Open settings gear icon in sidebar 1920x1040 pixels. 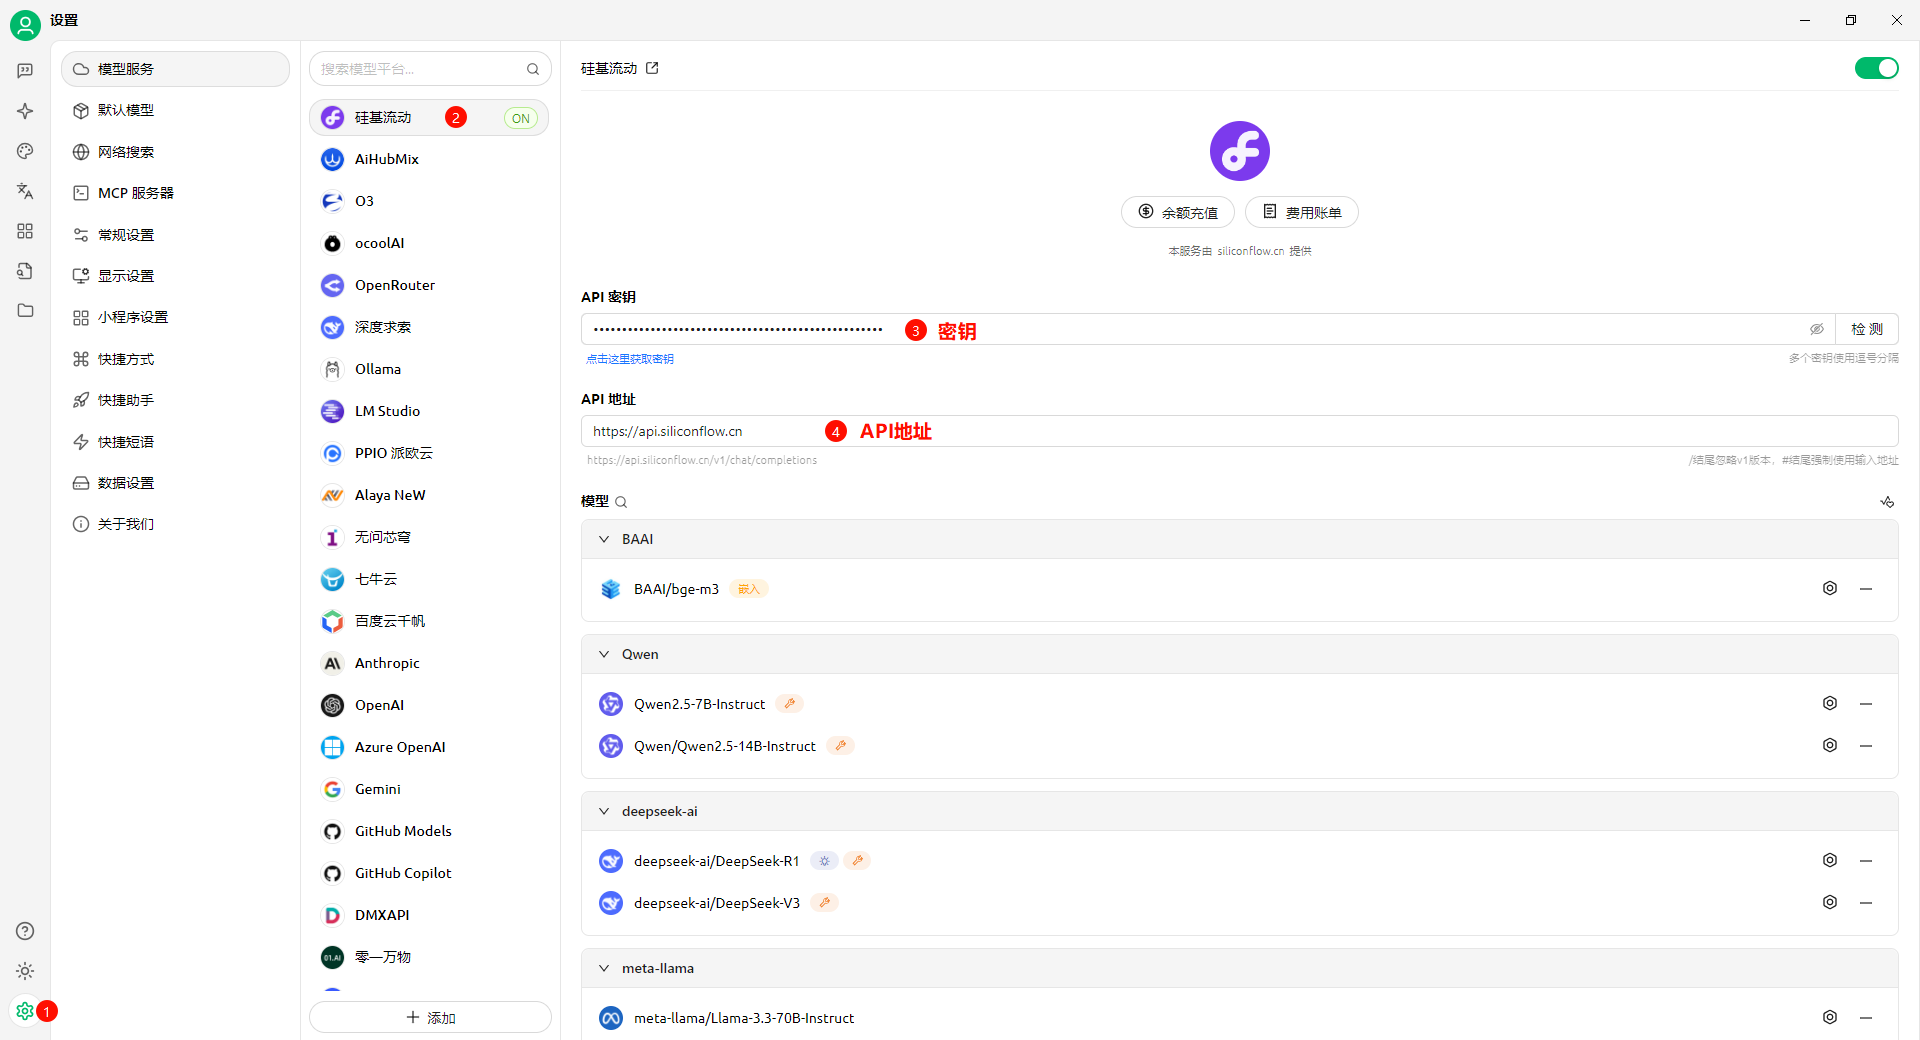coord(25,1011)
